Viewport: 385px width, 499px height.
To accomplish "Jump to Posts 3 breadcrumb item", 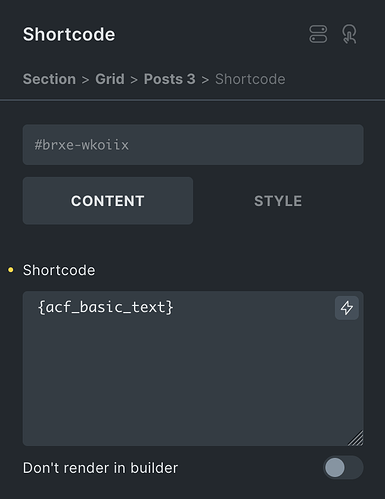I will [170, 79].
